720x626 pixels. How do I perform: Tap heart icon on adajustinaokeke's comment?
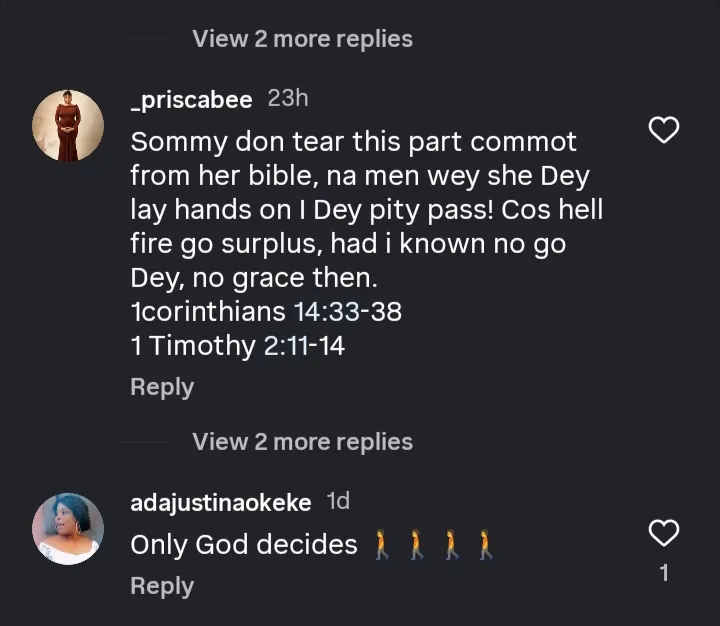click(x=664, y=533)
